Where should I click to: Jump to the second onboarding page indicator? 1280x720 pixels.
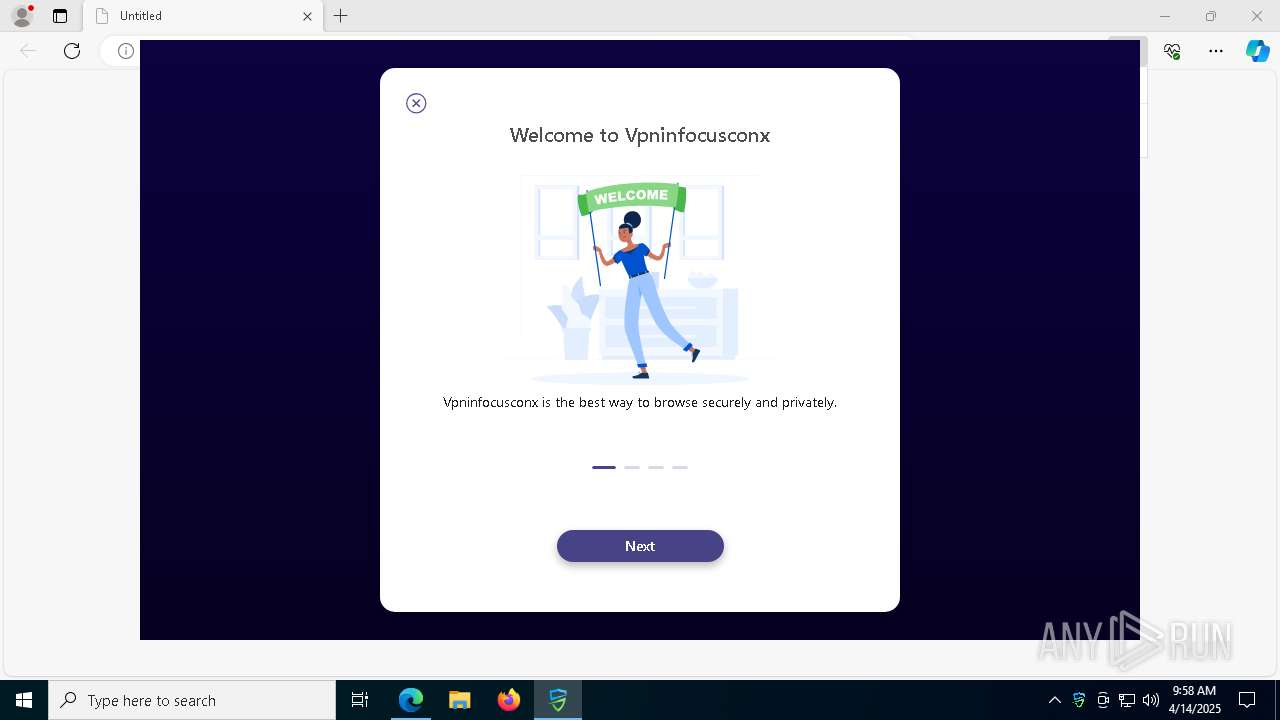632,467
